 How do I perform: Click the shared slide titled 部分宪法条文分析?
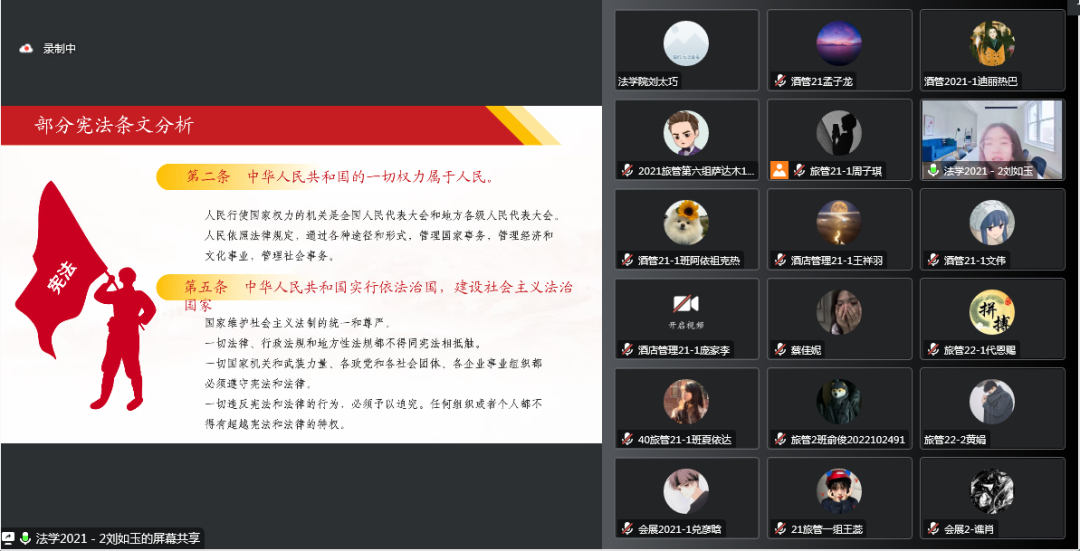301,274
